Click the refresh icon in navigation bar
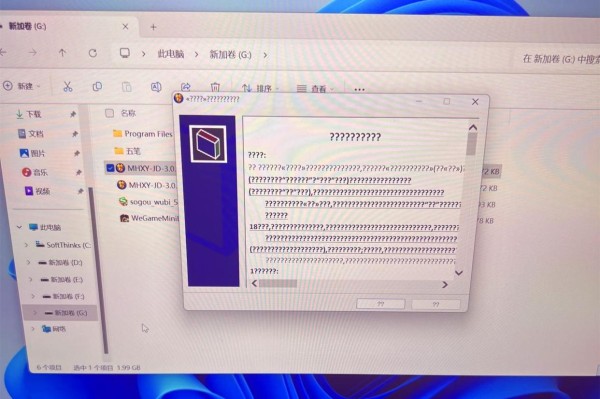The height and width of the screenshot is (399, 600). click(93, 53)
